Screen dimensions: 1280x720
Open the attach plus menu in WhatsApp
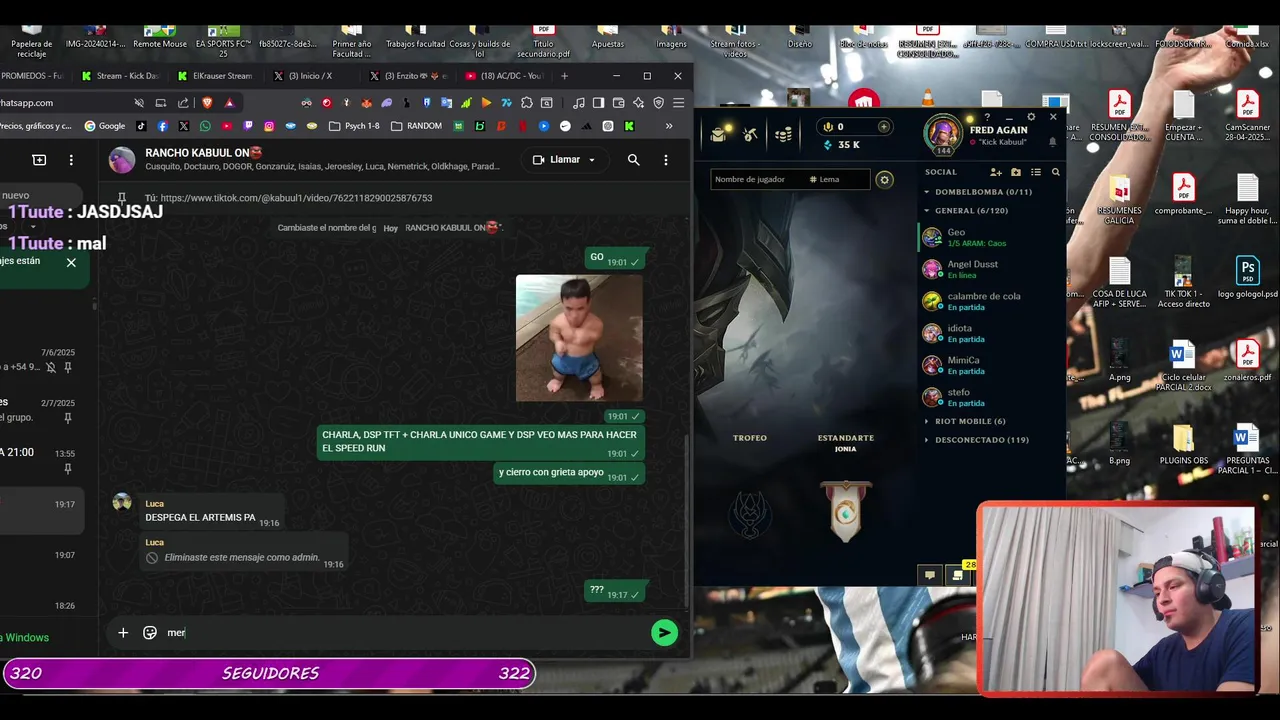[x=123, y=632]
